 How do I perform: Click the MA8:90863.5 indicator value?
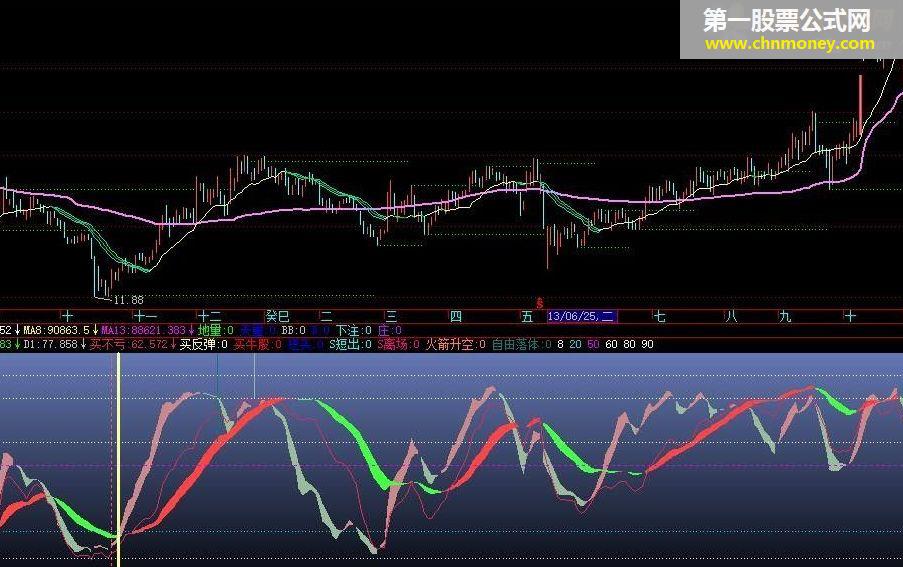(56, 330)
